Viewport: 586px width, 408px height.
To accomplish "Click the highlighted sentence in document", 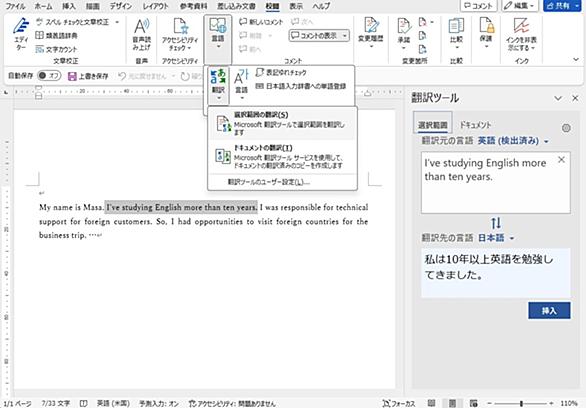I will pos(181,207).
